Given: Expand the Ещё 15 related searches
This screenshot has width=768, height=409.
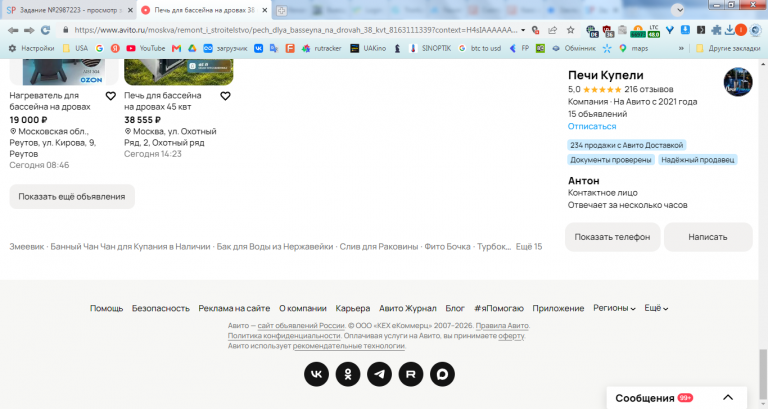Looking at the screenshot, I should pos(529,247).
